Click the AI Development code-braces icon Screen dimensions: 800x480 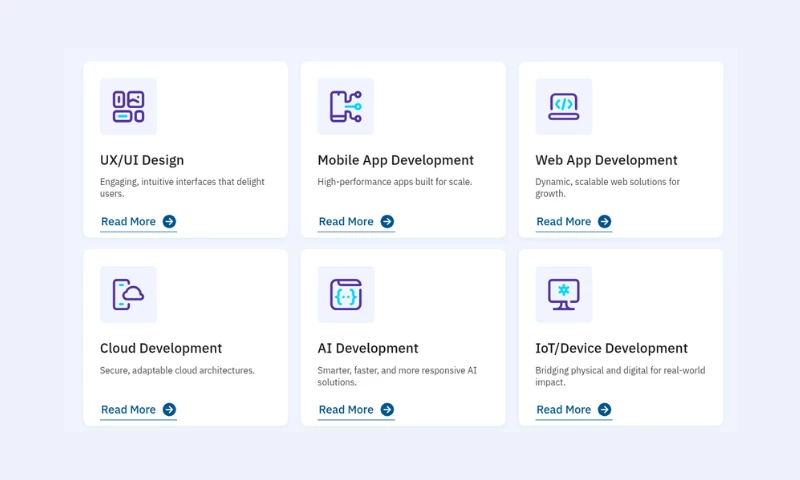click(x=345, y=294)
